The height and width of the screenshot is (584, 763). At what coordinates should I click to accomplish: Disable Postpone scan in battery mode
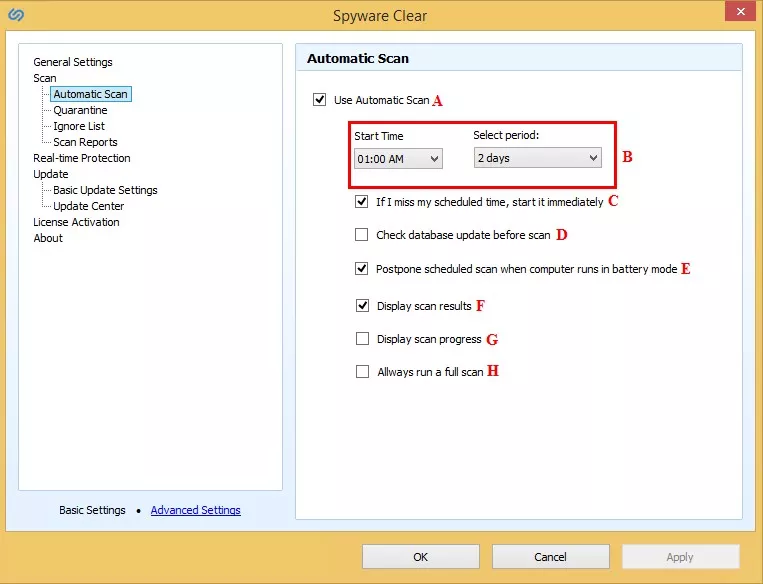tap(362, 269)
